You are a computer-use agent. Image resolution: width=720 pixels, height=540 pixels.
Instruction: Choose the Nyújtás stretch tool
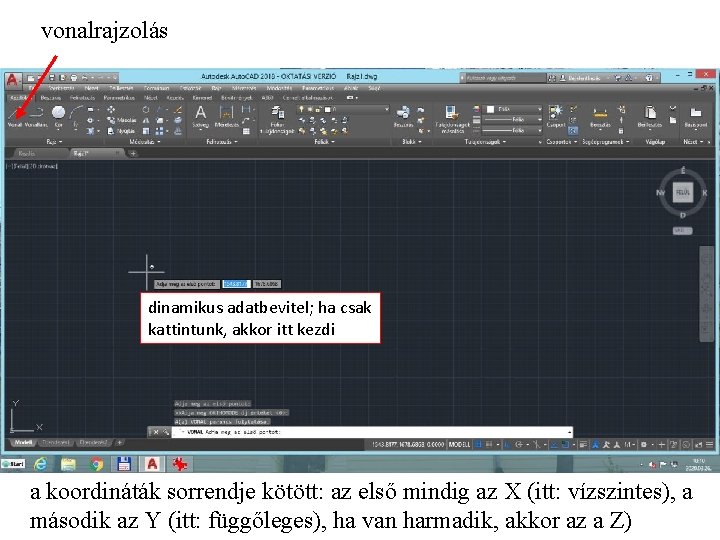(x=121, y=131)
